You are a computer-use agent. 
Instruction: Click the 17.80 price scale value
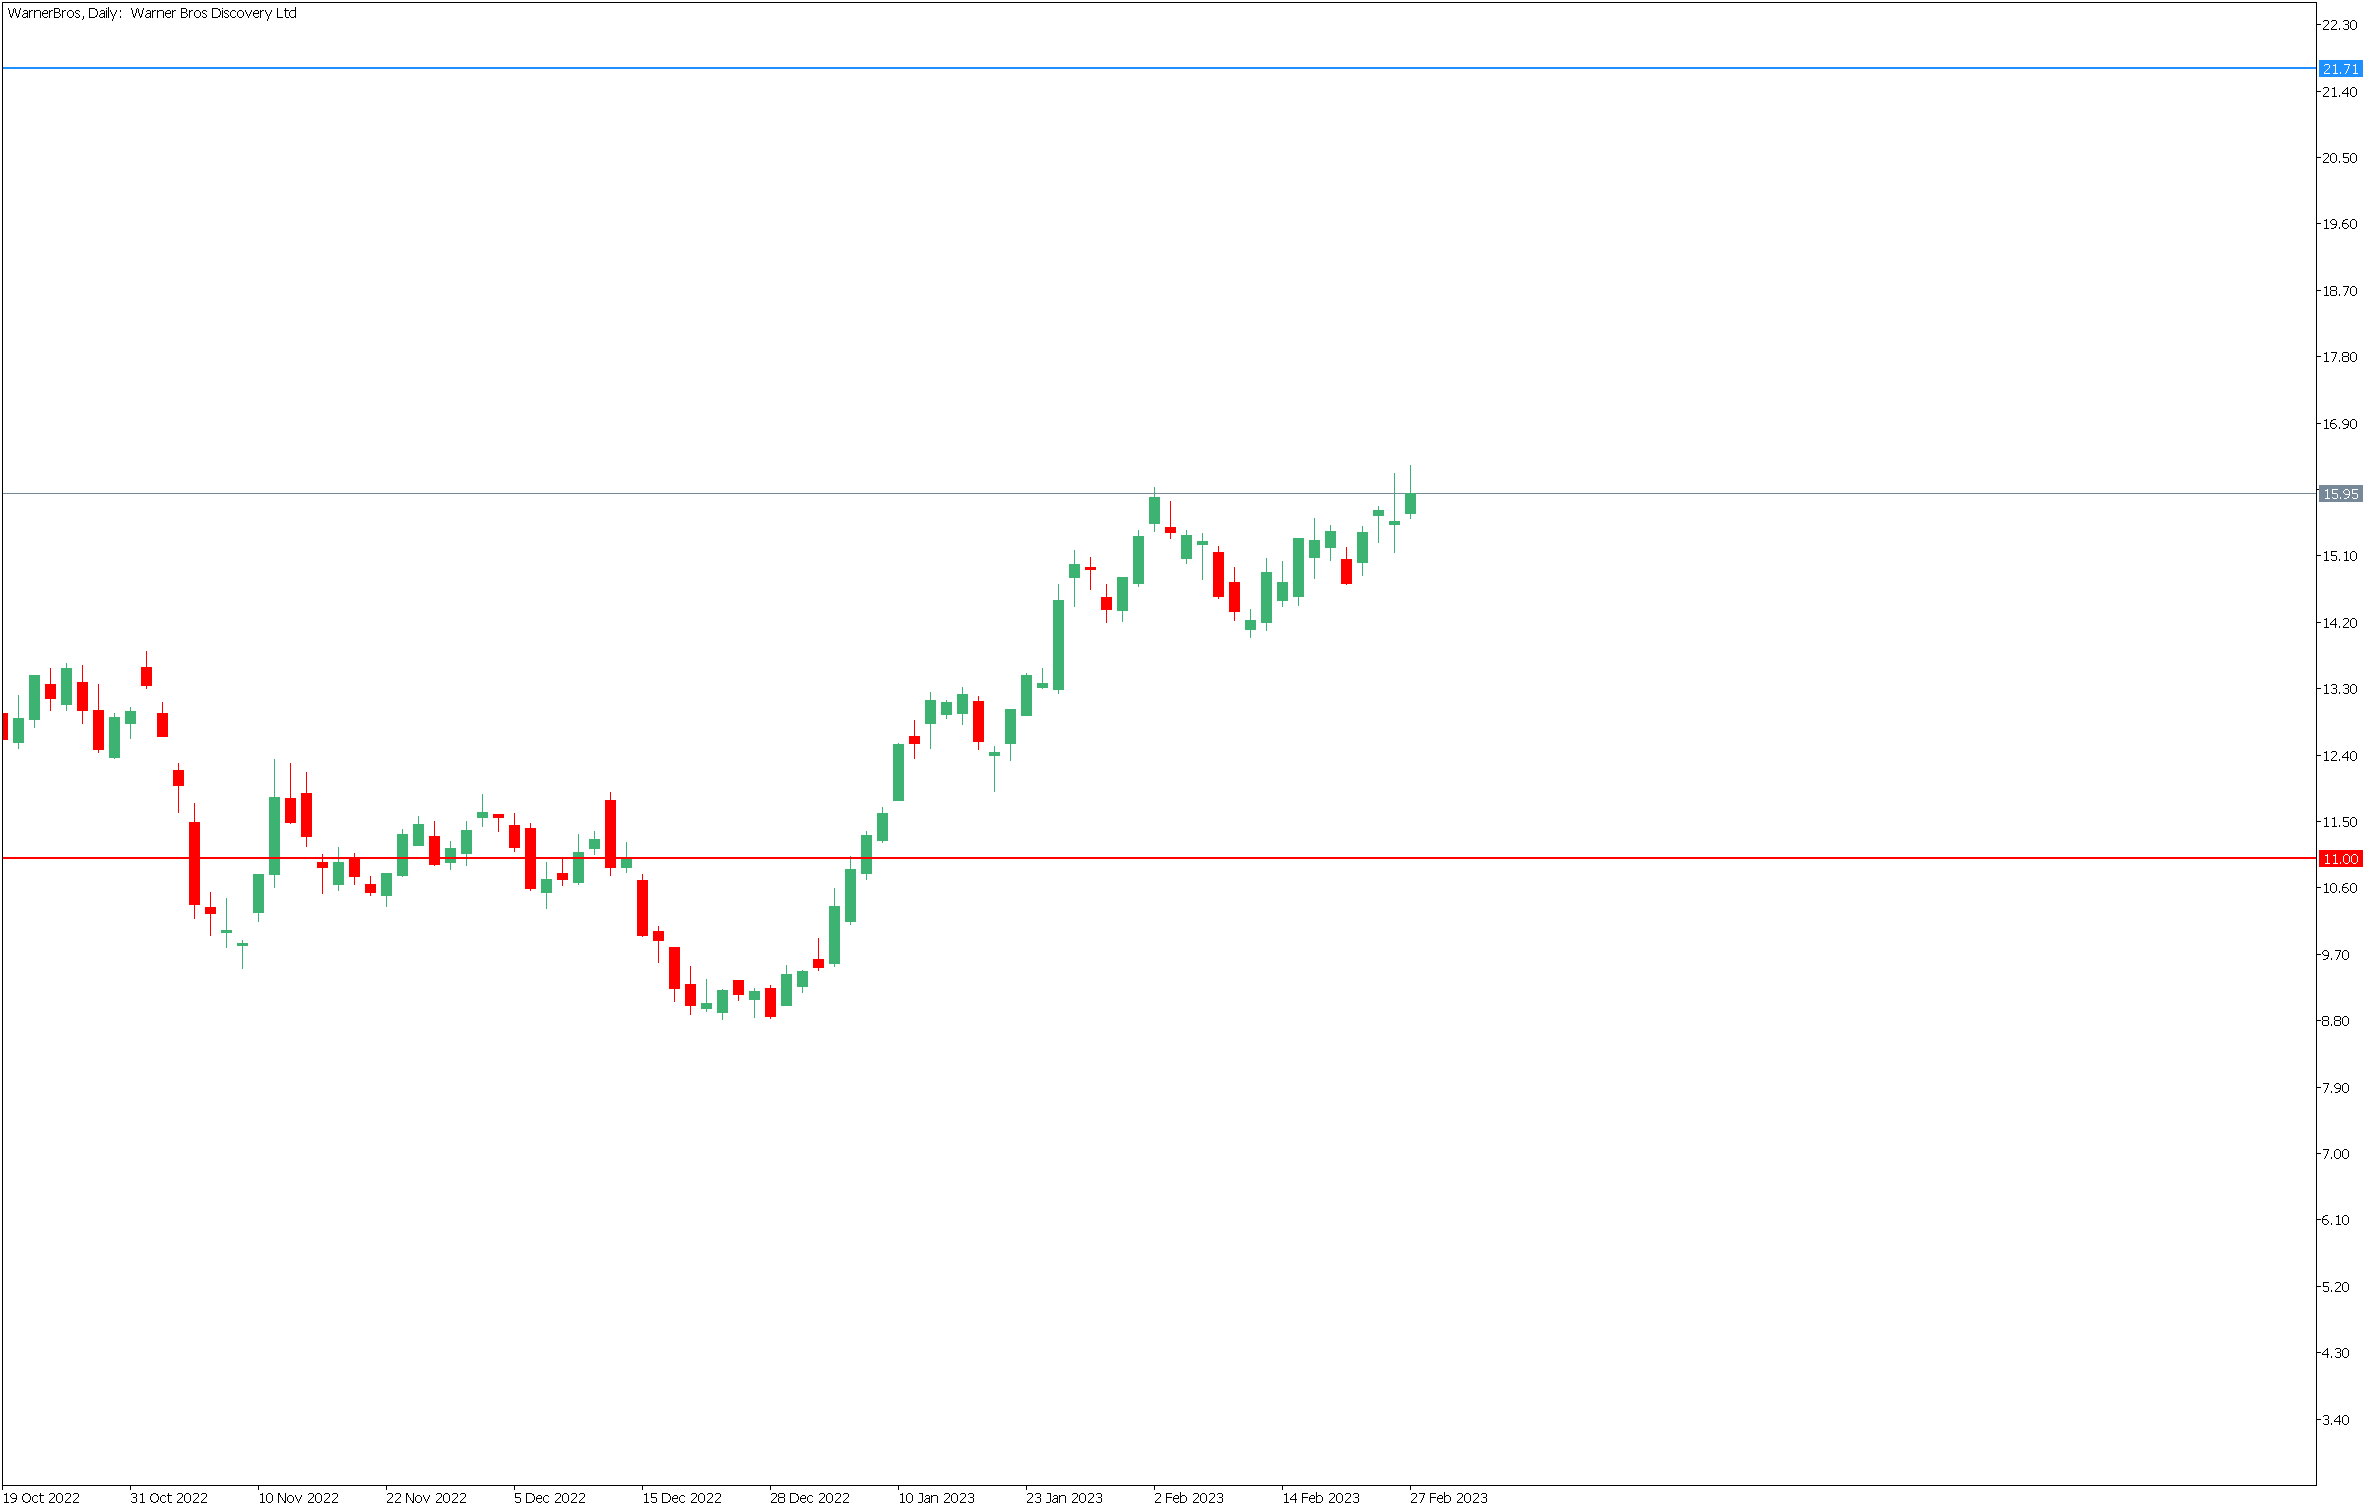2339,357
